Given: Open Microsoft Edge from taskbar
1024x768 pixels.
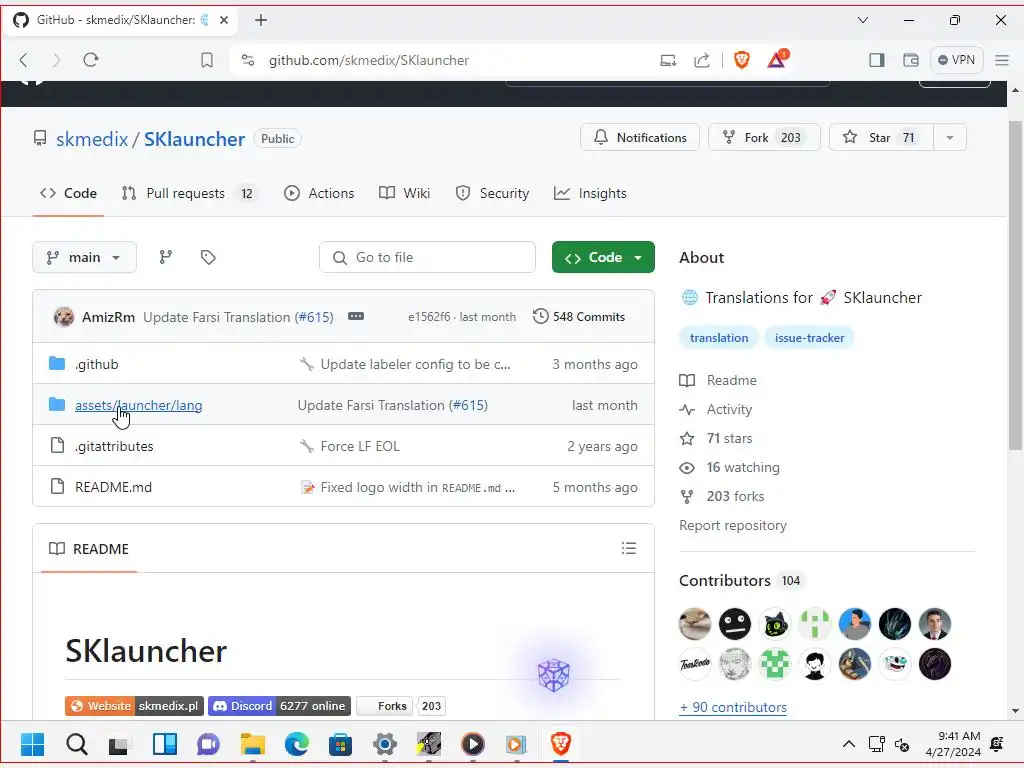Looking at the screenshot, I should tap(296, 744).
